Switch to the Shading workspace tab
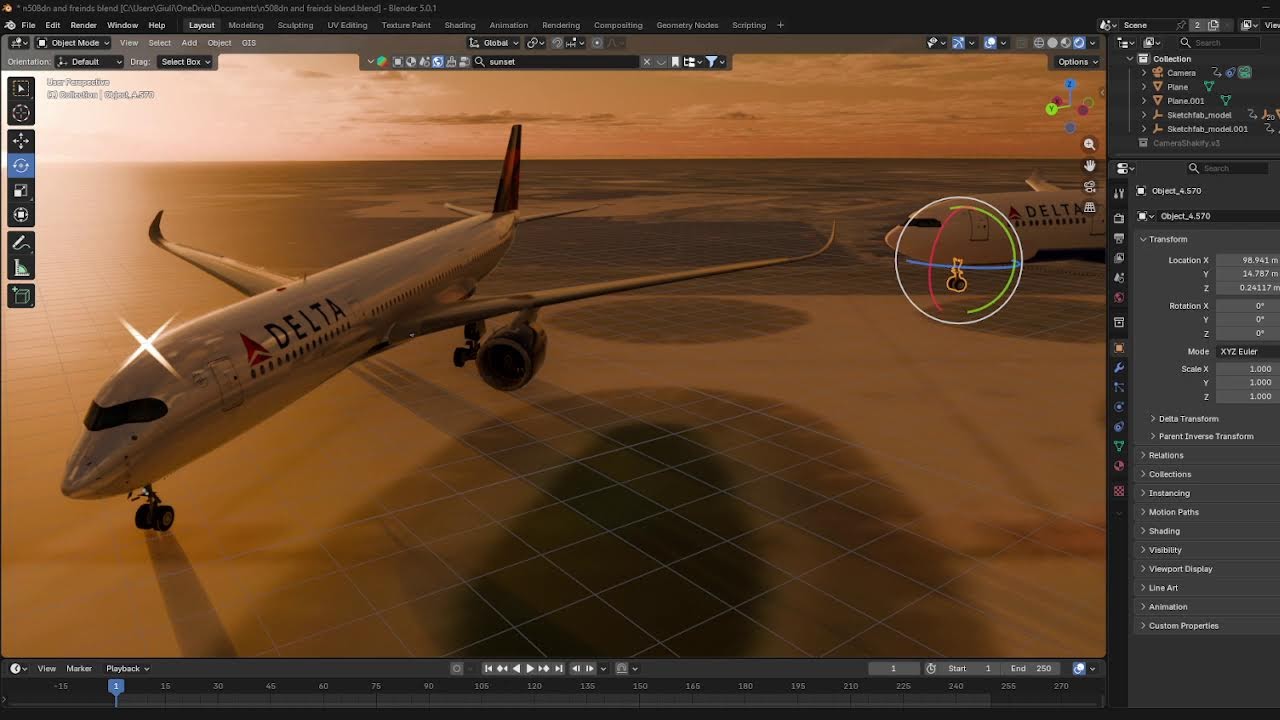 tap(460, 25)
